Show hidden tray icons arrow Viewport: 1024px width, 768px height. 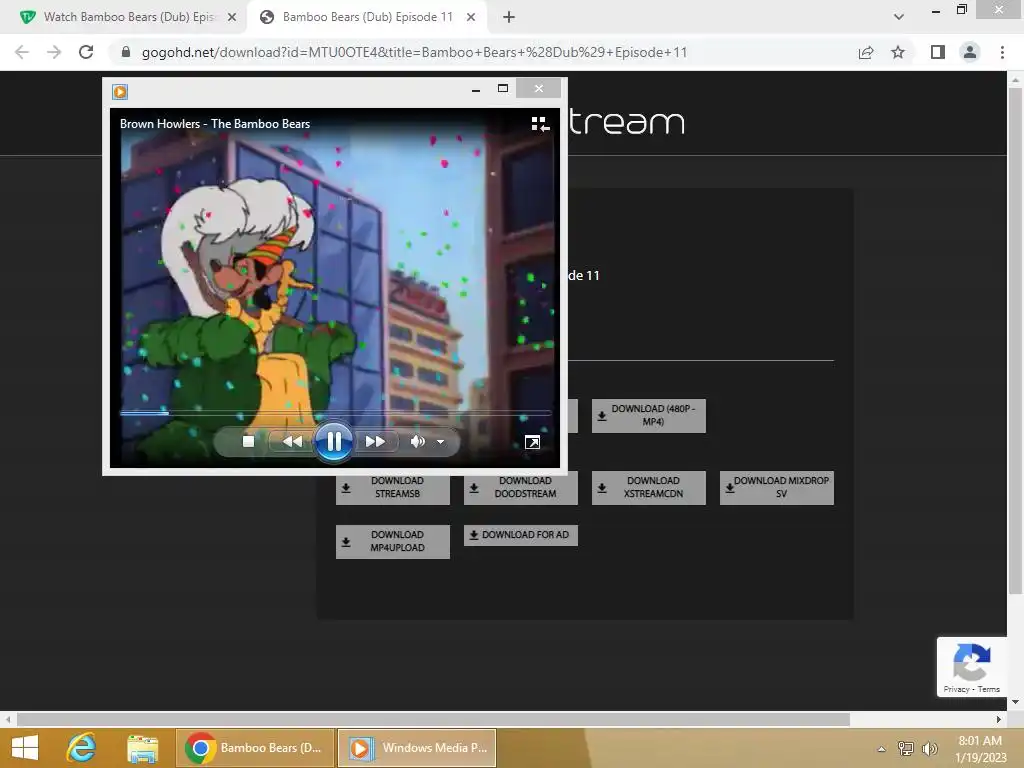pos(881,749)
